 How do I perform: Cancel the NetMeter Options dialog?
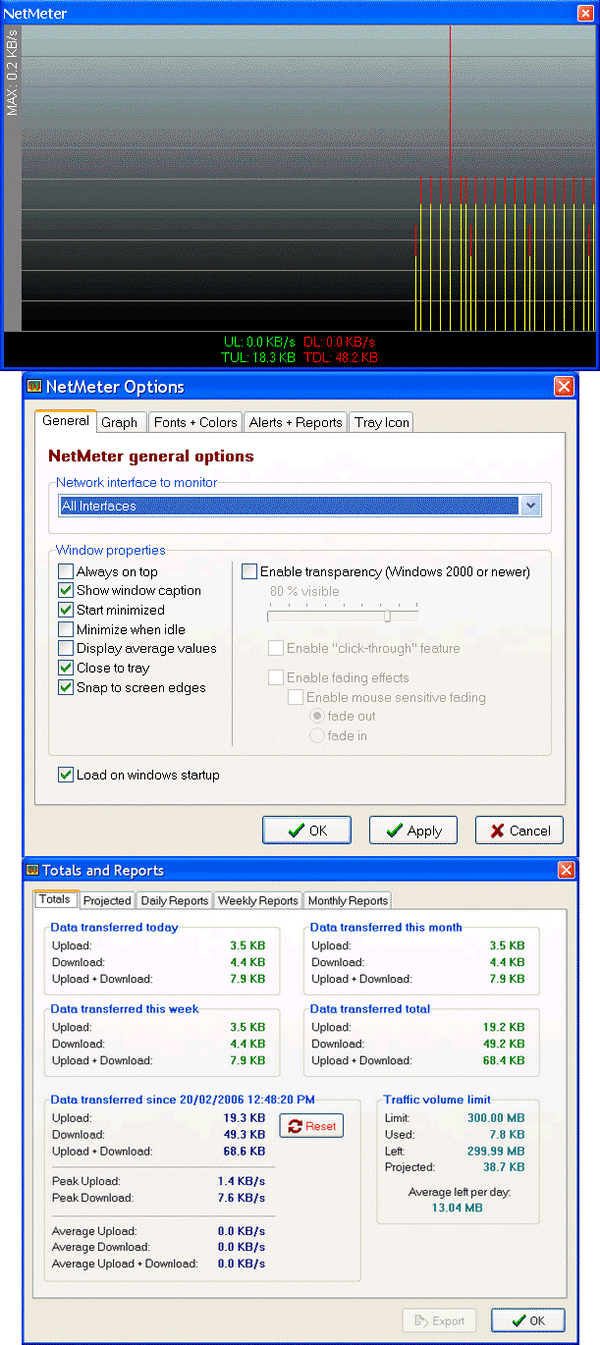coord(519,830)
